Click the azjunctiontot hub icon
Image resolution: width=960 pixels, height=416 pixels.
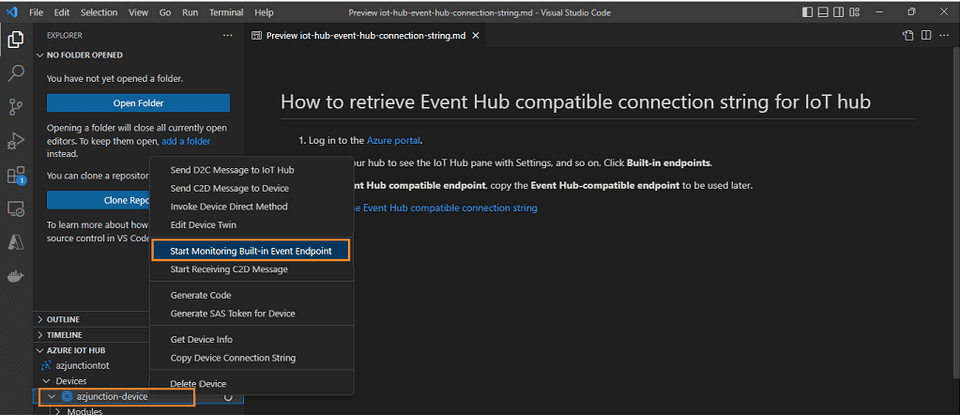tap(45, 366)
